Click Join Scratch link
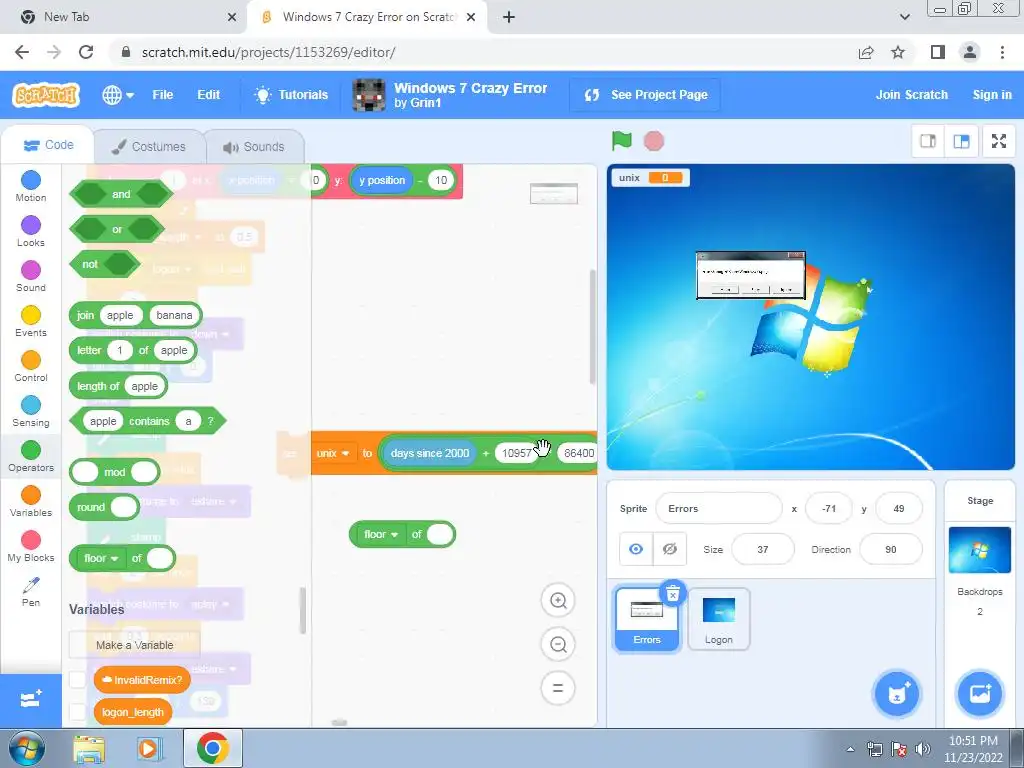The image size is (1024, 768). (912, 95)
